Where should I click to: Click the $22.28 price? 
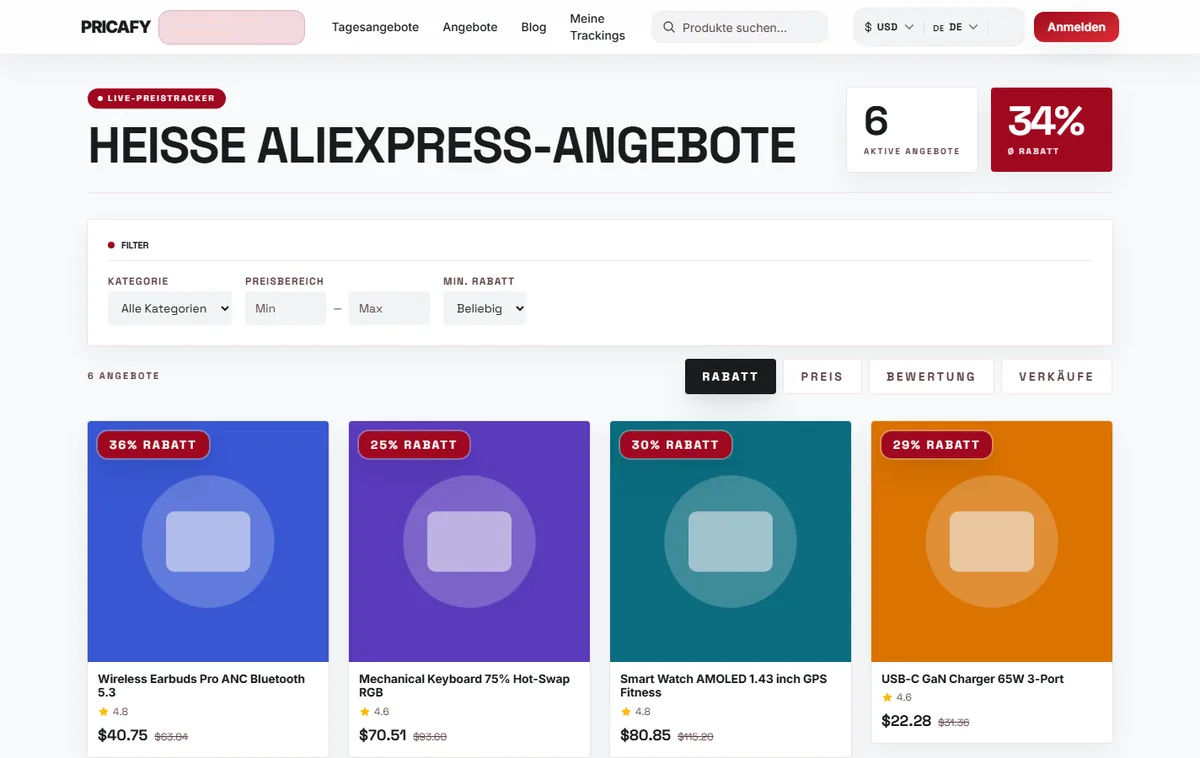(x=906, y=721)
